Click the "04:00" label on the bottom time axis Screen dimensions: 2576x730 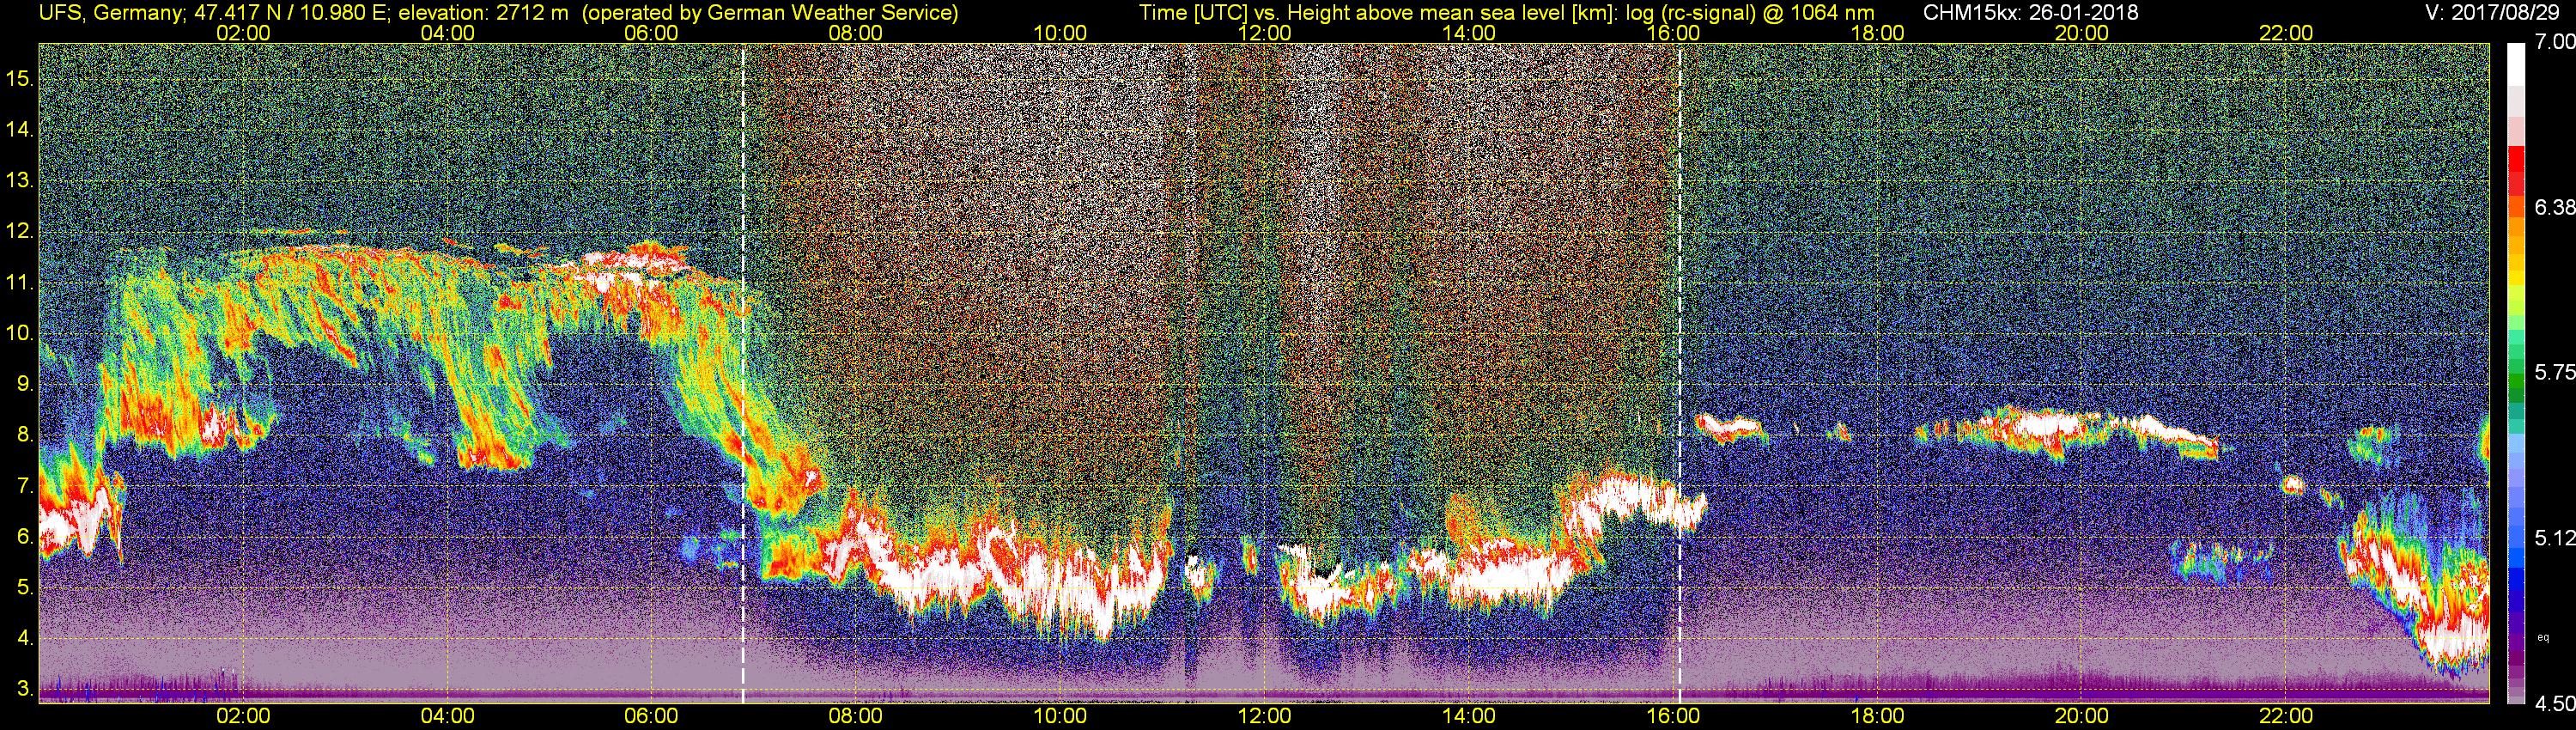pos(447,716)
